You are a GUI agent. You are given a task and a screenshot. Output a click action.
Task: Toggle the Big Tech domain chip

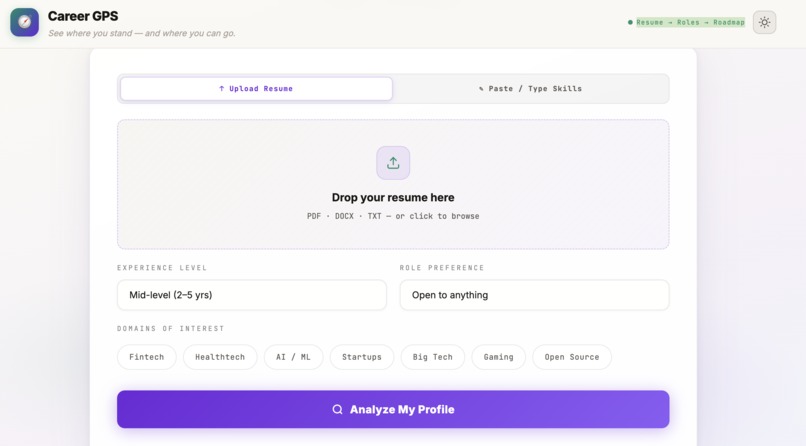tap(433, 357)
